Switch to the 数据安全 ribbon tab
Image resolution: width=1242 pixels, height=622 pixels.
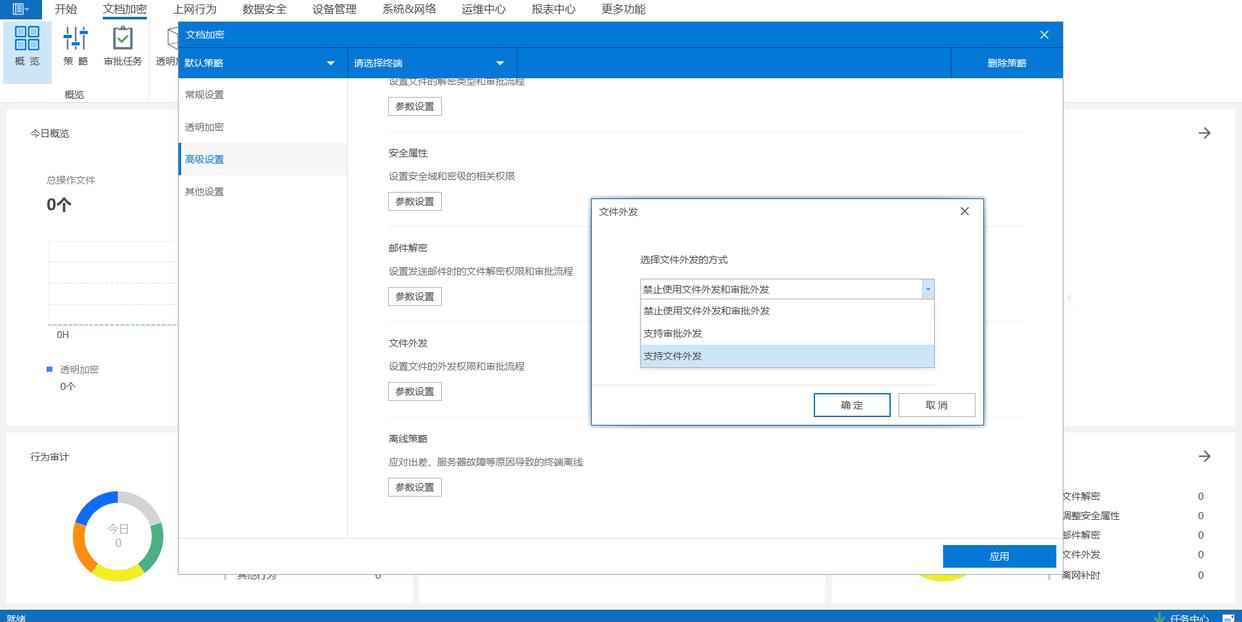tap(264, 9)
